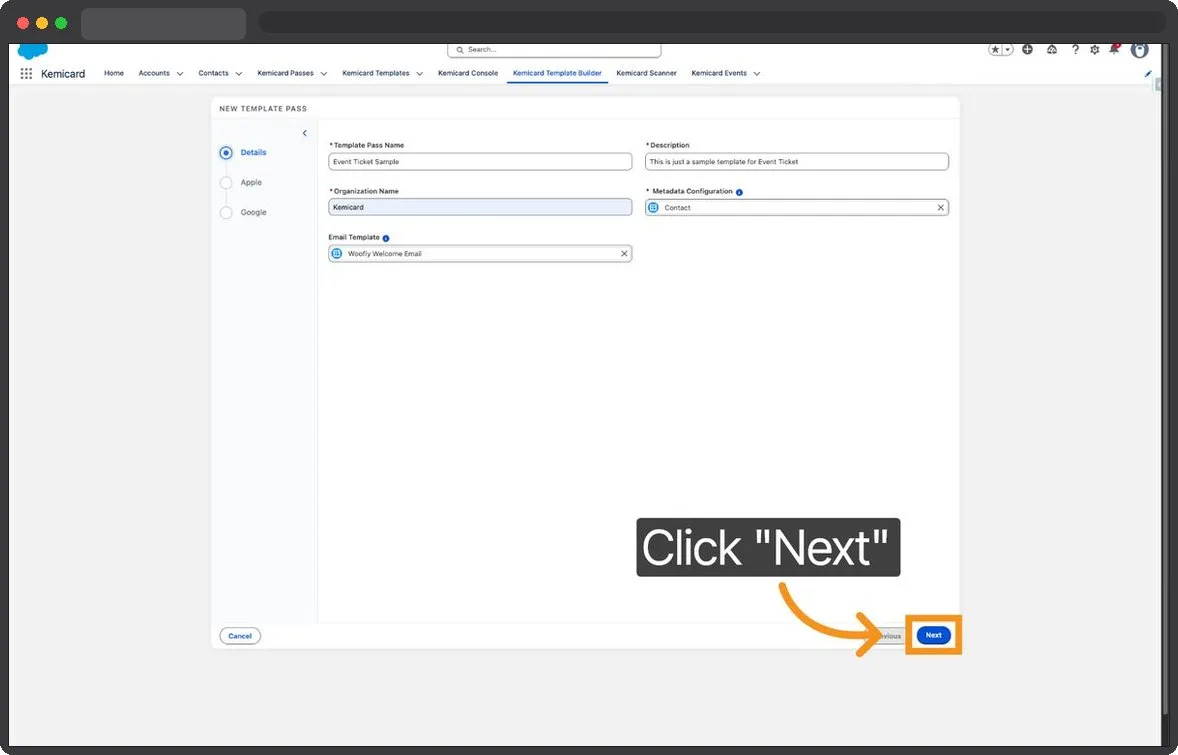Click the favorites star icon
Screen dimensions: 1178x755
(x=995, y=50)
